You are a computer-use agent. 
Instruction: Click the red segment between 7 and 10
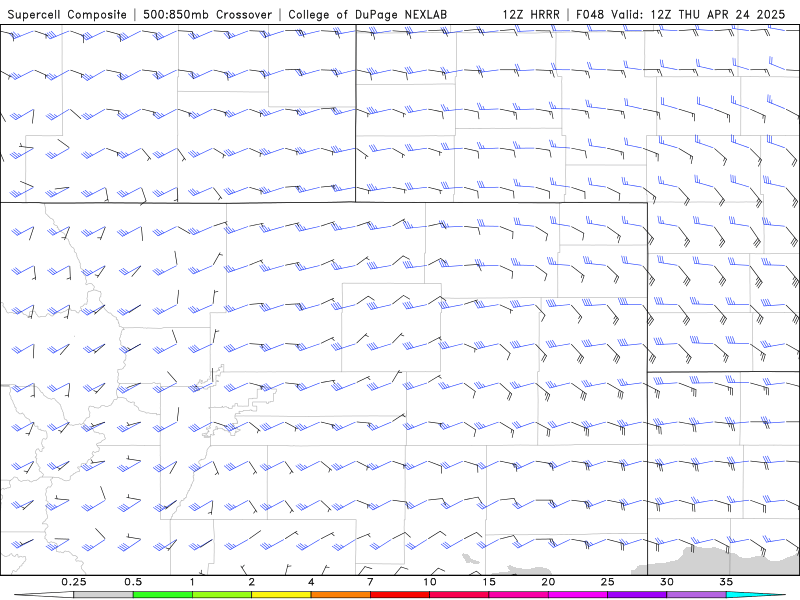coord(399,595)
